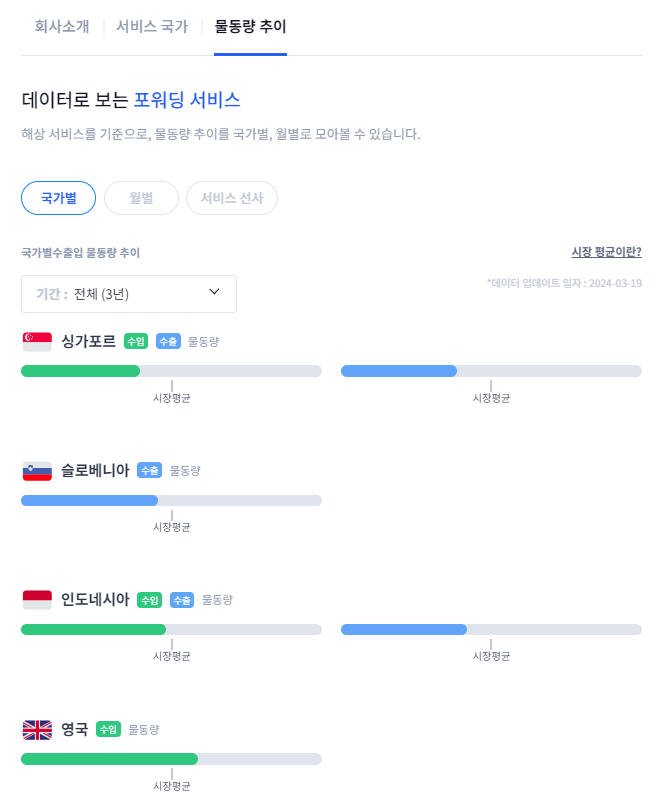Open the 시장 평균이란? link
This screenshot has width=667, height=811.
tap(607, 252)
